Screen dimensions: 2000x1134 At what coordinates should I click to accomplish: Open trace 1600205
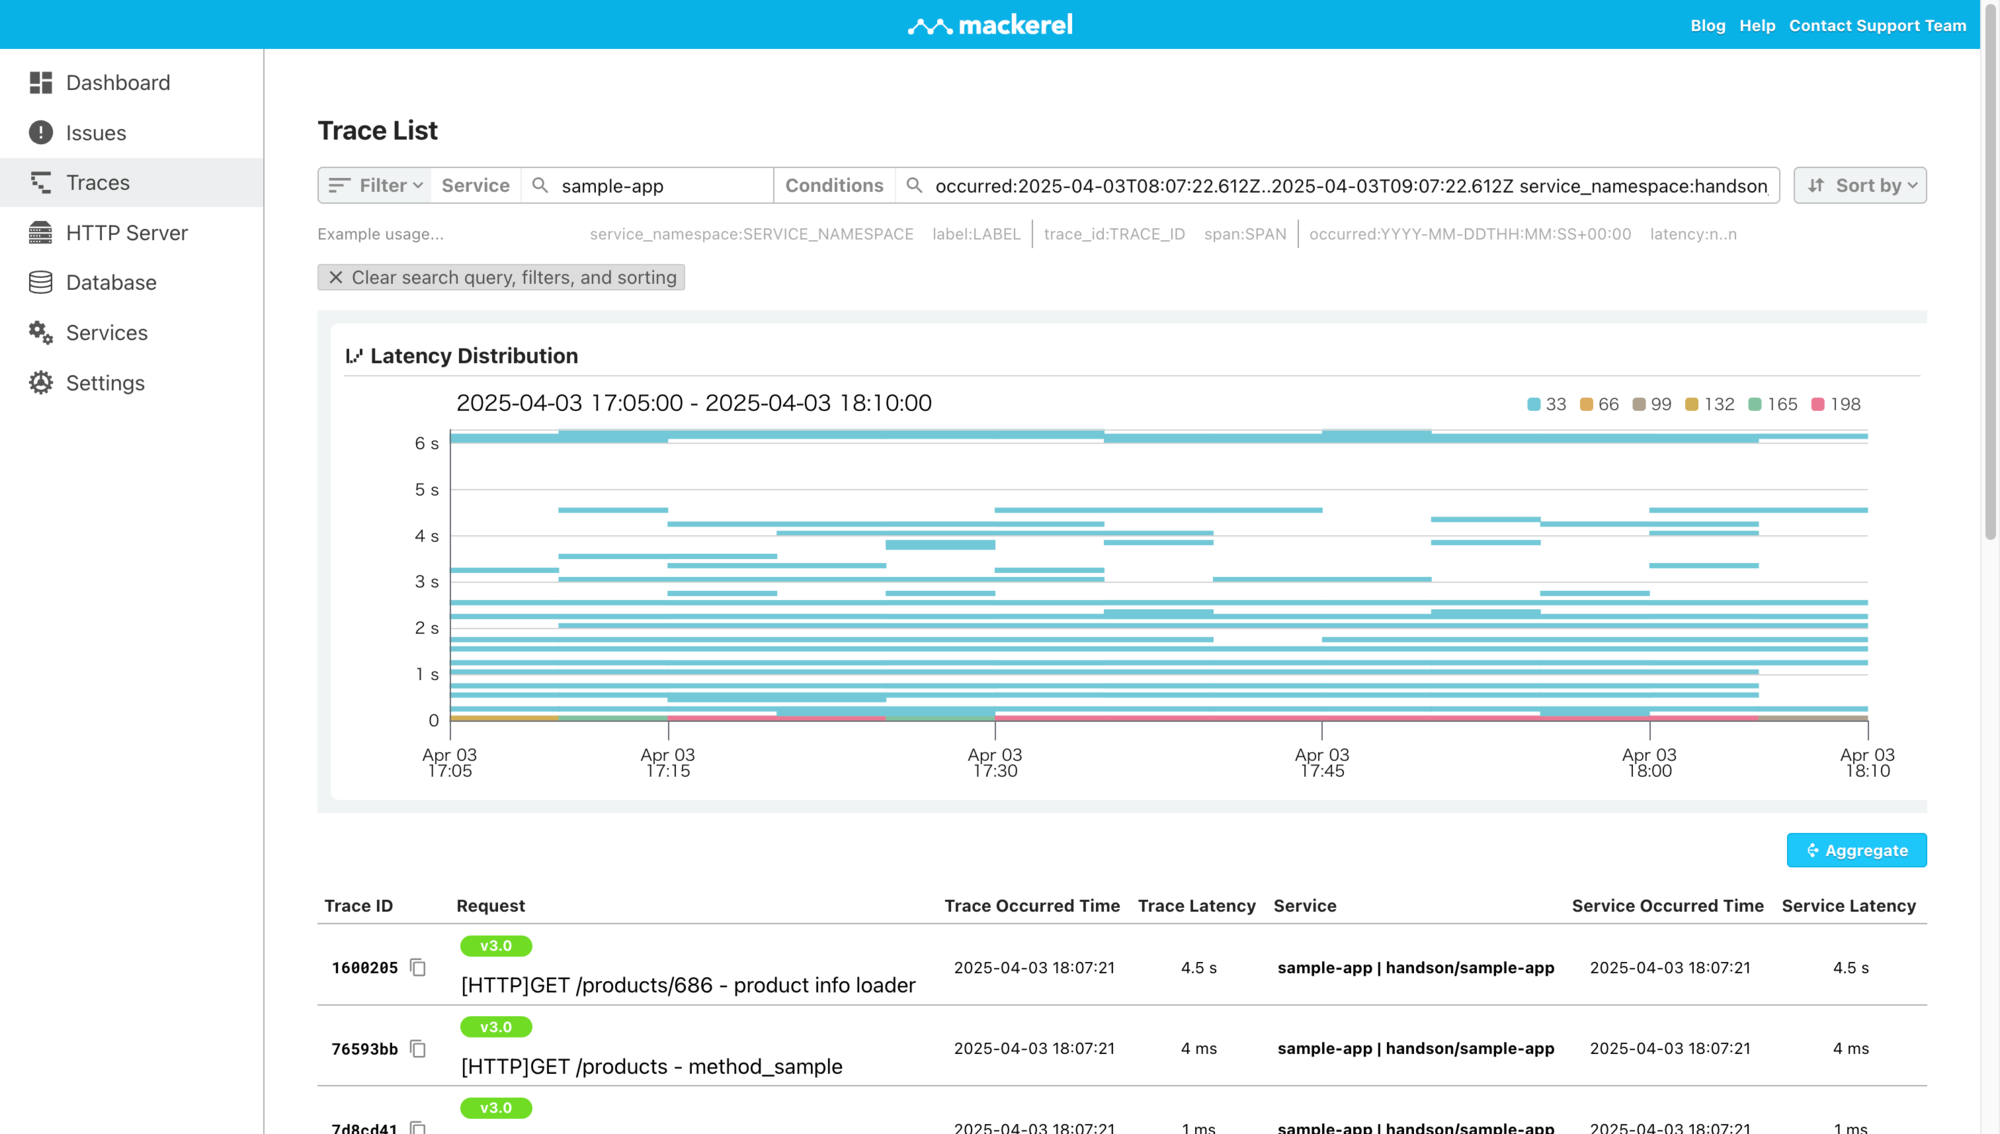click(x=365, y=968)
